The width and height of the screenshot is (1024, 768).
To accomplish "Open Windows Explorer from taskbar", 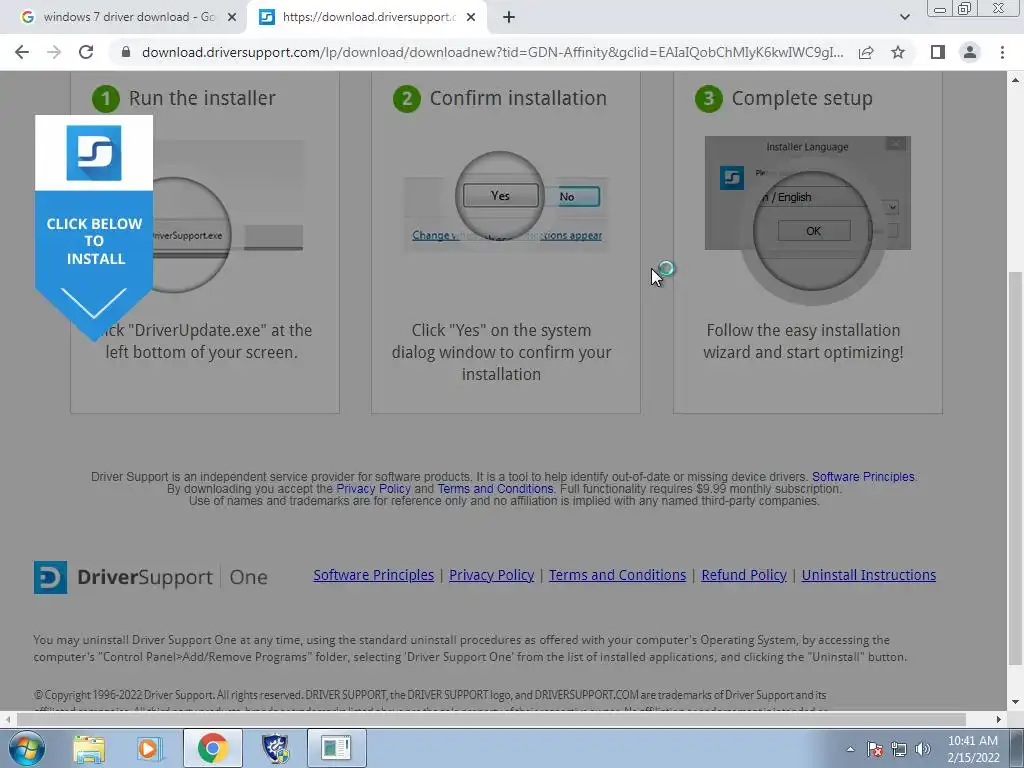I will click(89, 748).
